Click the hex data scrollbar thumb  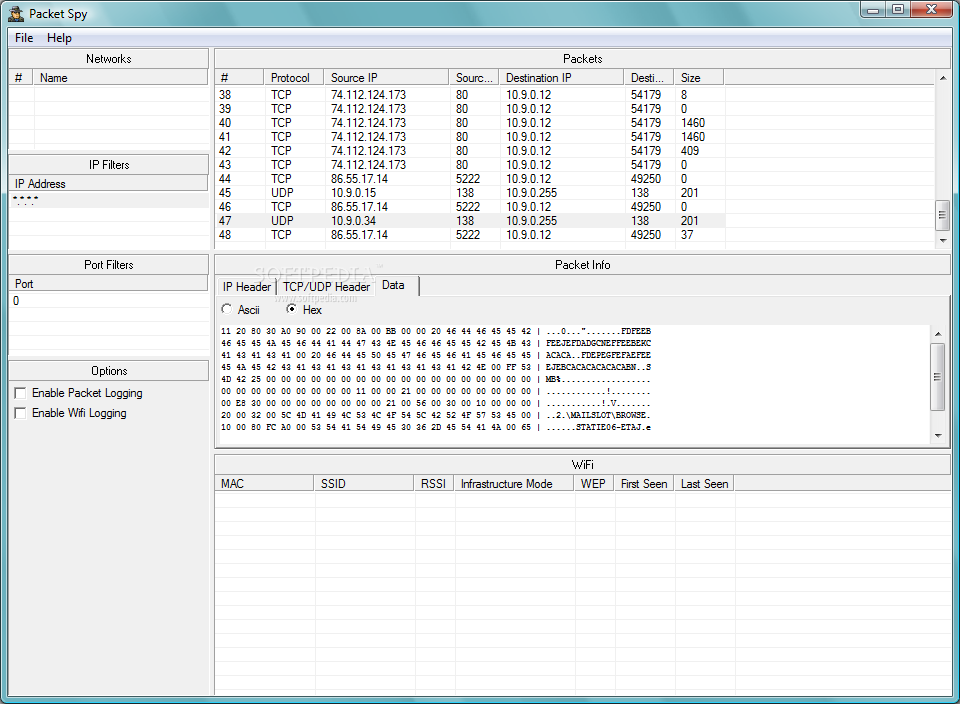click(938, 376)
